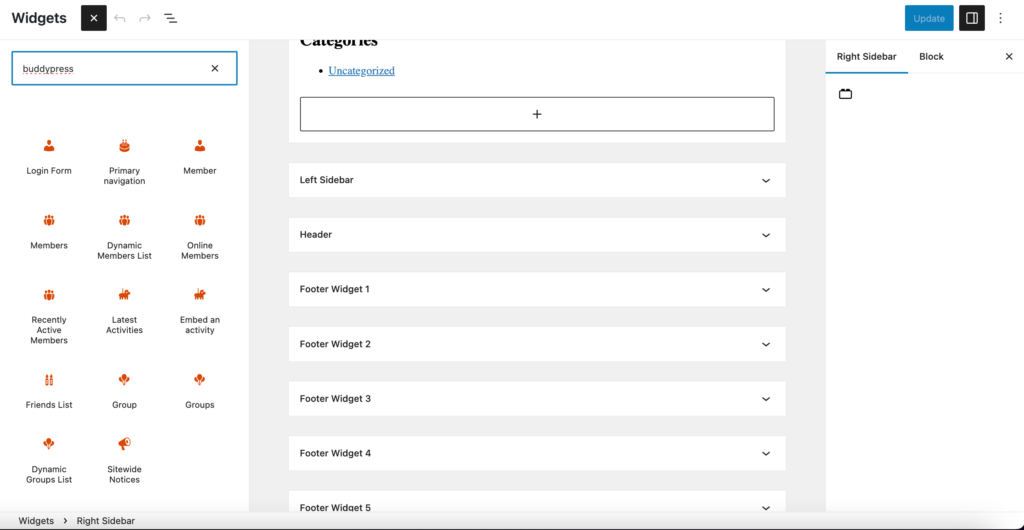
Task: Close the block inserter panel
Action: (93, 18)
